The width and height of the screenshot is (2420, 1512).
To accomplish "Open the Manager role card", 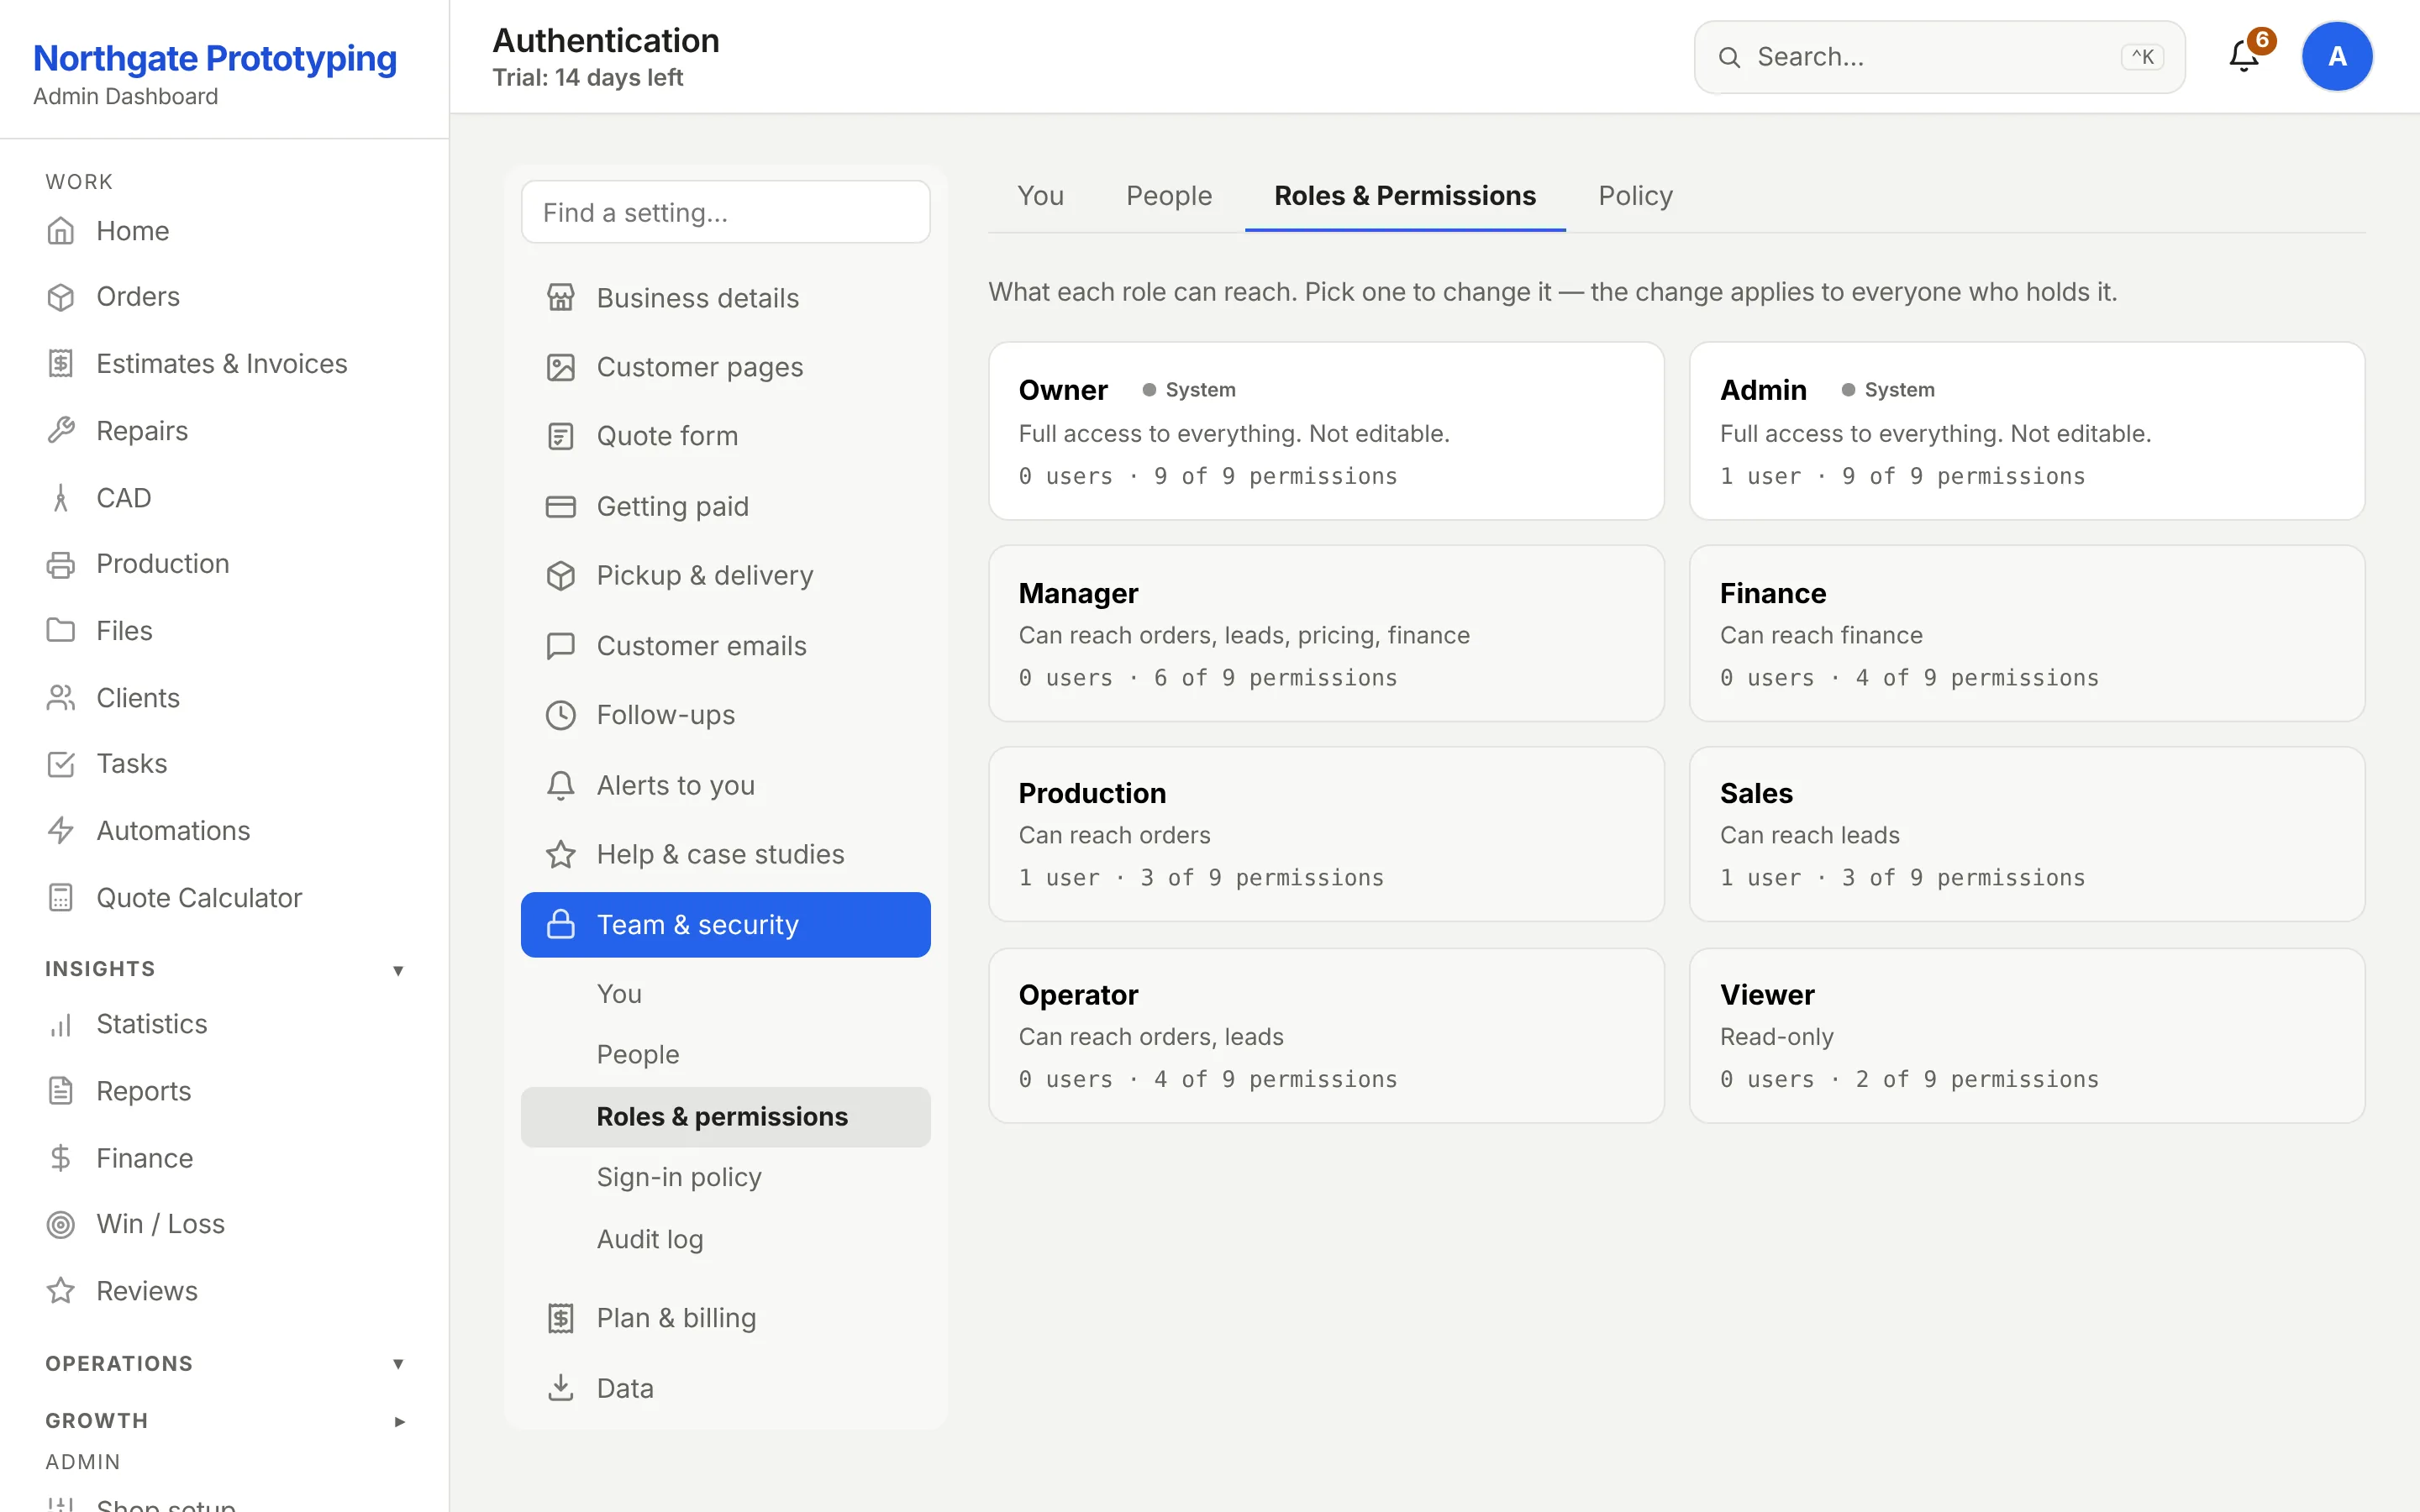I will click(x=1326, y=633).
